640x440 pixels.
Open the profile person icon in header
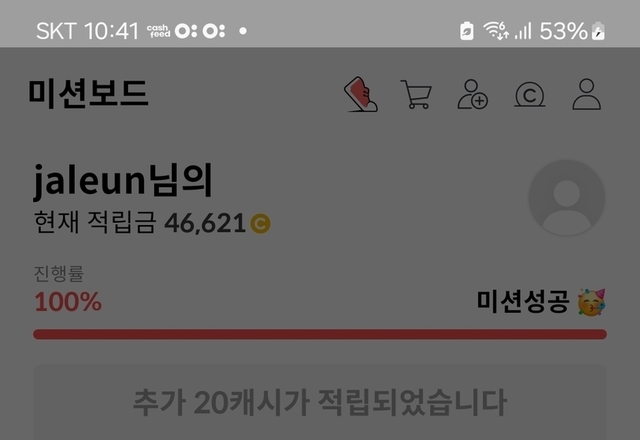587,94
